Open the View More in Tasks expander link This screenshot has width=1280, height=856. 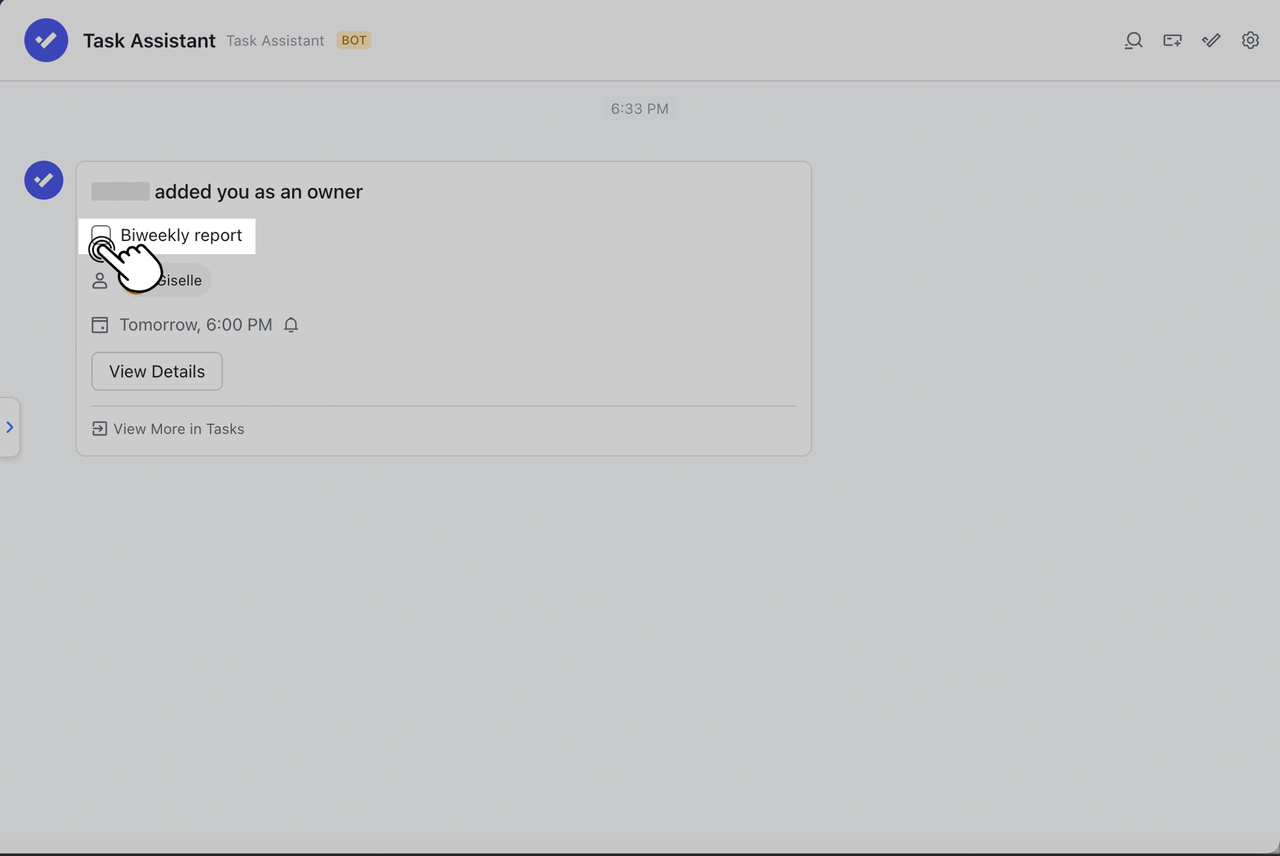tap(168, 428)
